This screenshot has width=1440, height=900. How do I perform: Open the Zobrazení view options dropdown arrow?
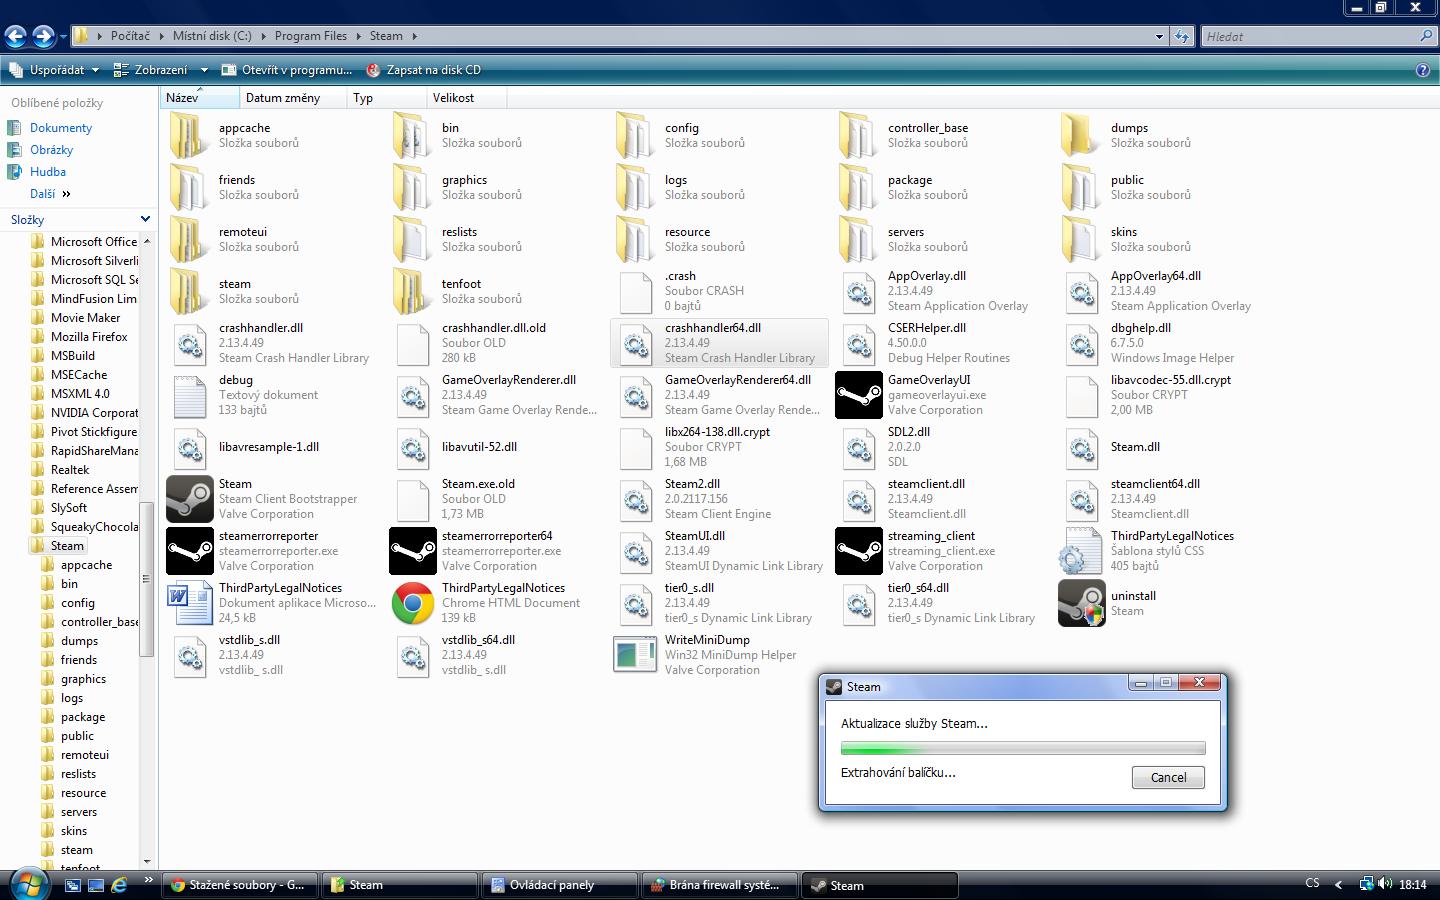pos(204,70)
